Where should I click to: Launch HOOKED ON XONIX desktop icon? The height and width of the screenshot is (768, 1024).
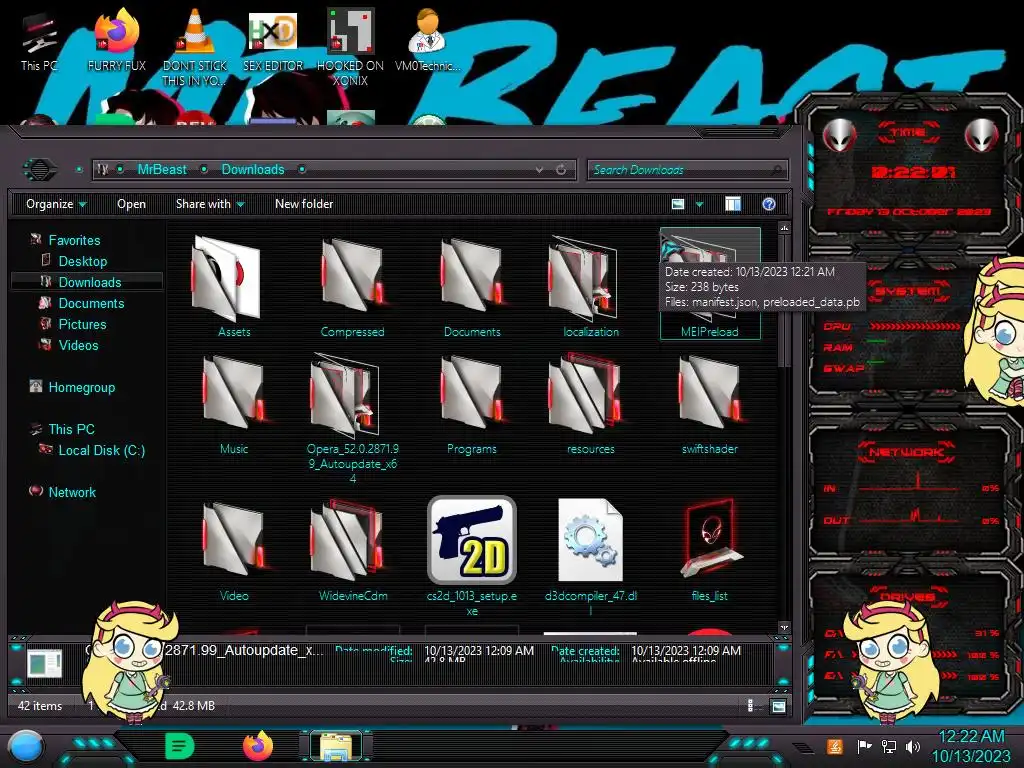coord(350,46)
